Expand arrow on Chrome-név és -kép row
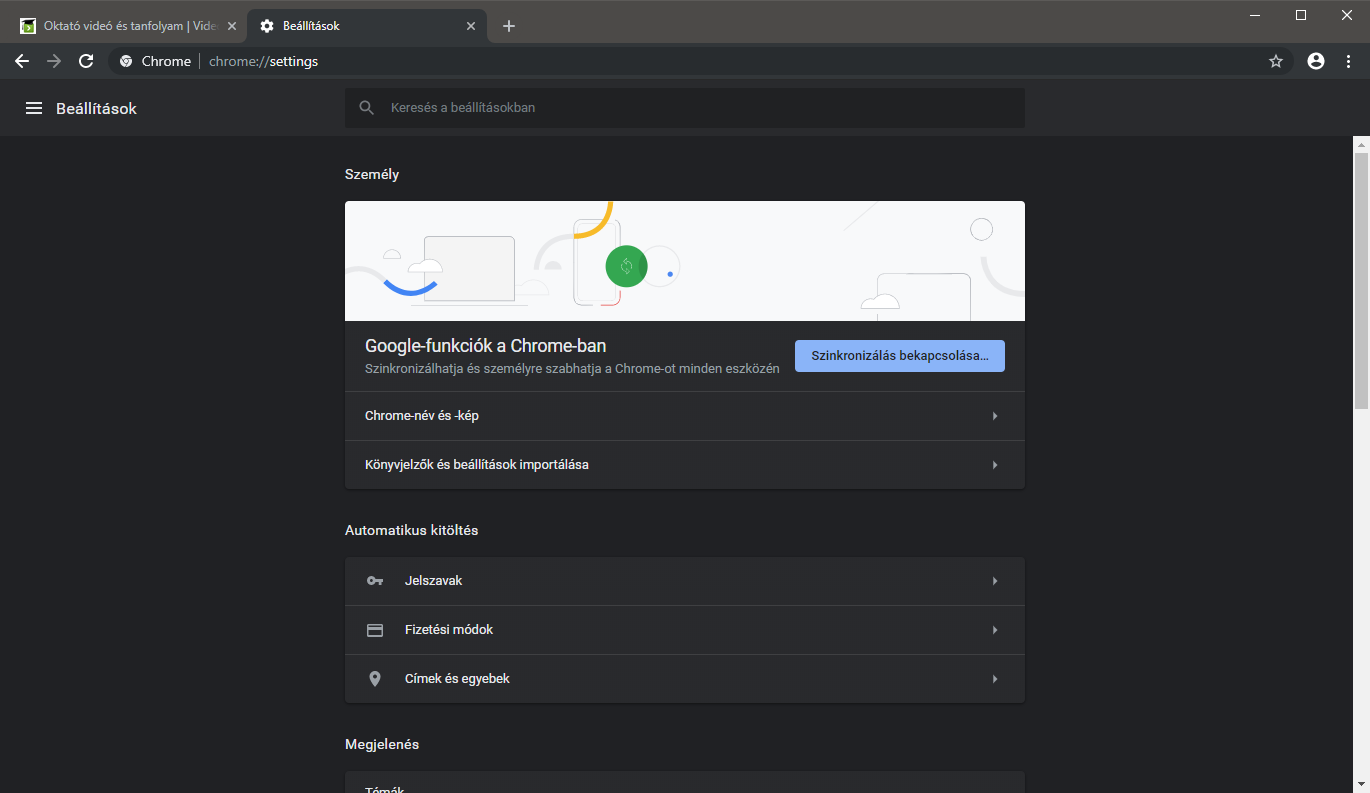This screenshot has height=793, width=1370. point(995,416)
